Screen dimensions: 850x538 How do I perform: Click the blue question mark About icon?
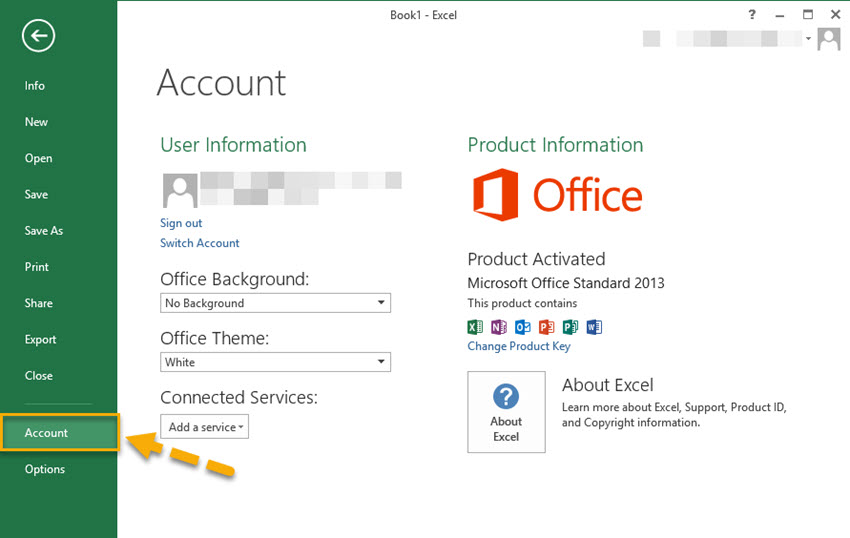(x=506, y=396)
